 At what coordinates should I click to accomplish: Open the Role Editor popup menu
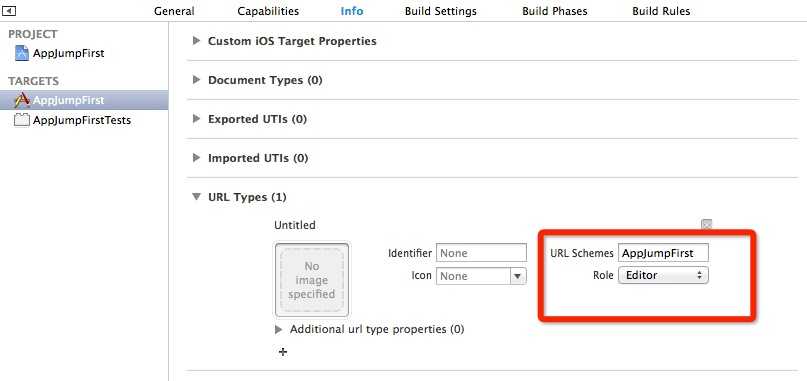[663, 275]
